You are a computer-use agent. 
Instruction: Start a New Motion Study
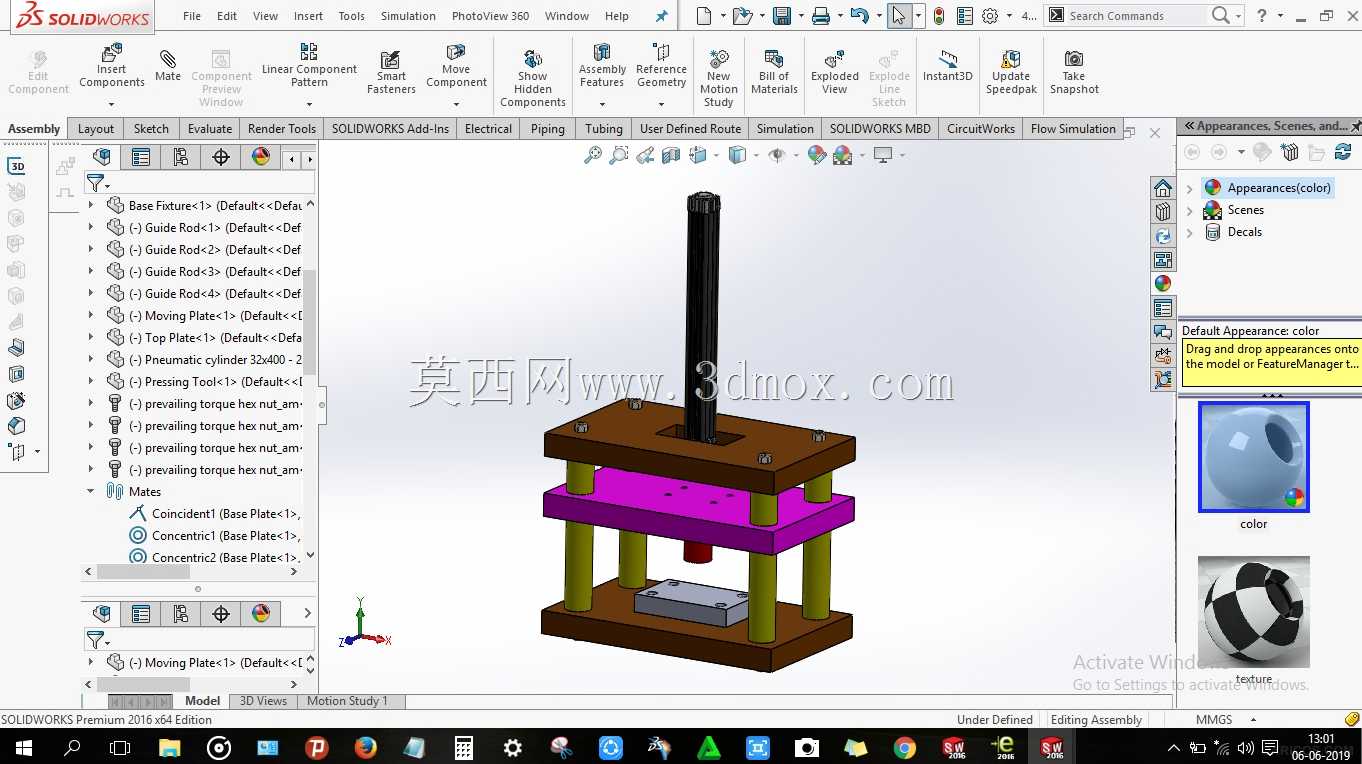point(718,77)
